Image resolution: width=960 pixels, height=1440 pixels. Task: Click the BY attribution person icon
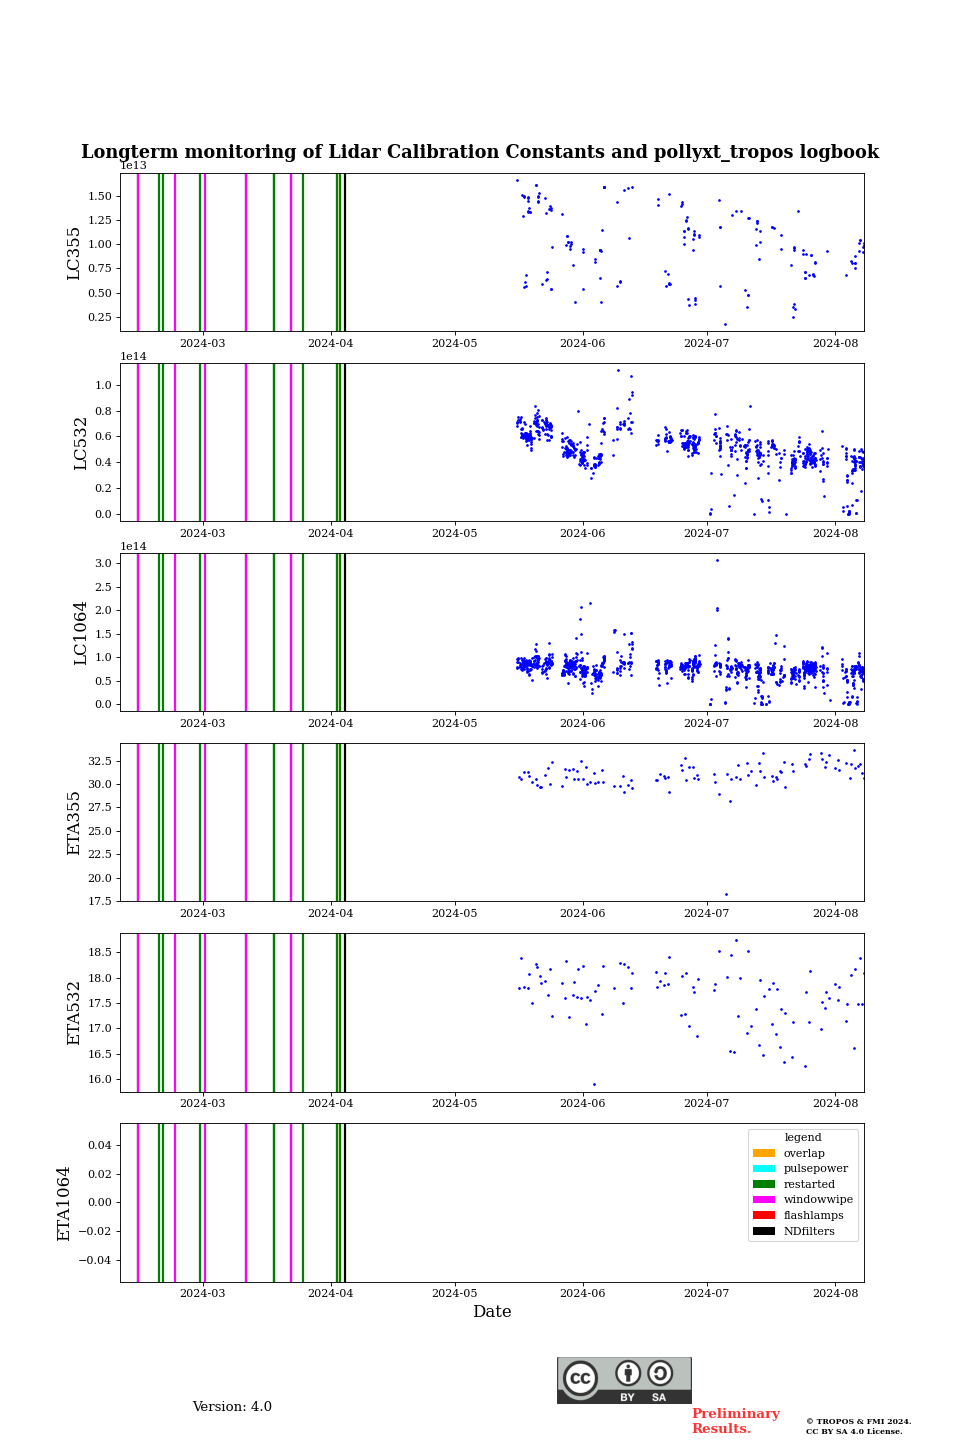[x=628, y=1374]
